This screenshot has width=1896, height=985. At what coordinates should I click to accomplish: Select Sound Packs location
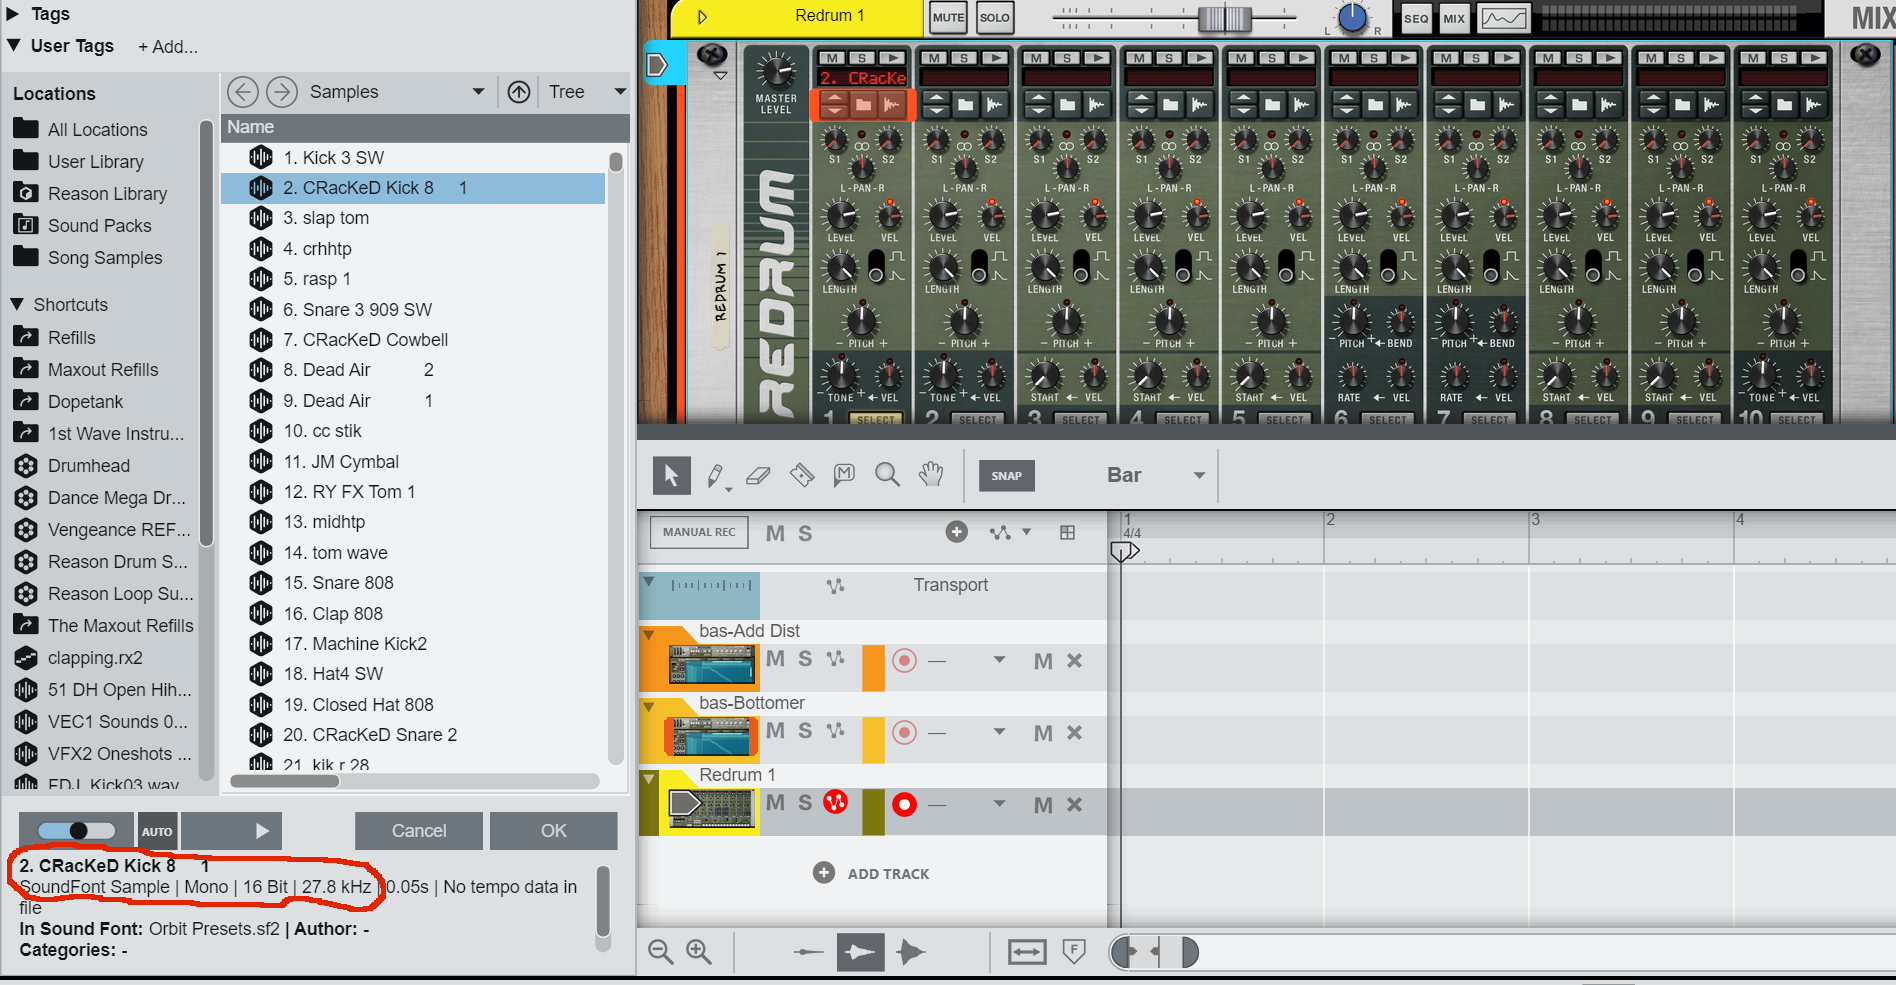[99, 226]
